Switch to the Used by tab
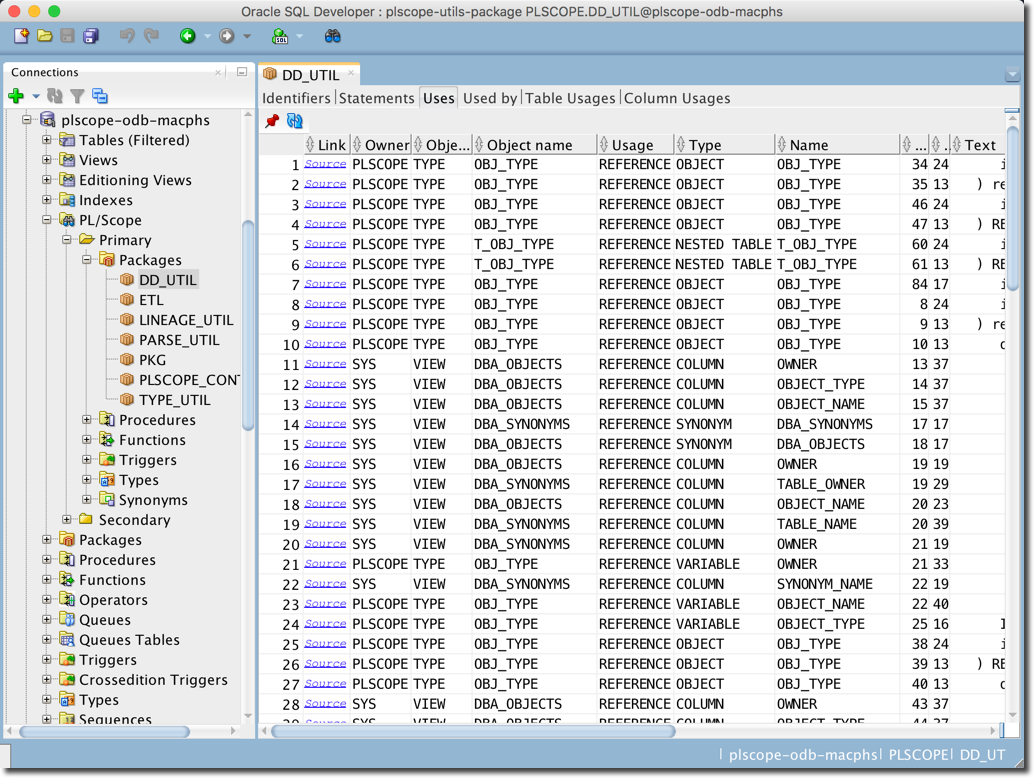Image resolution: width=1034 pixels, height=778 pixels. [x=489, y=98]
